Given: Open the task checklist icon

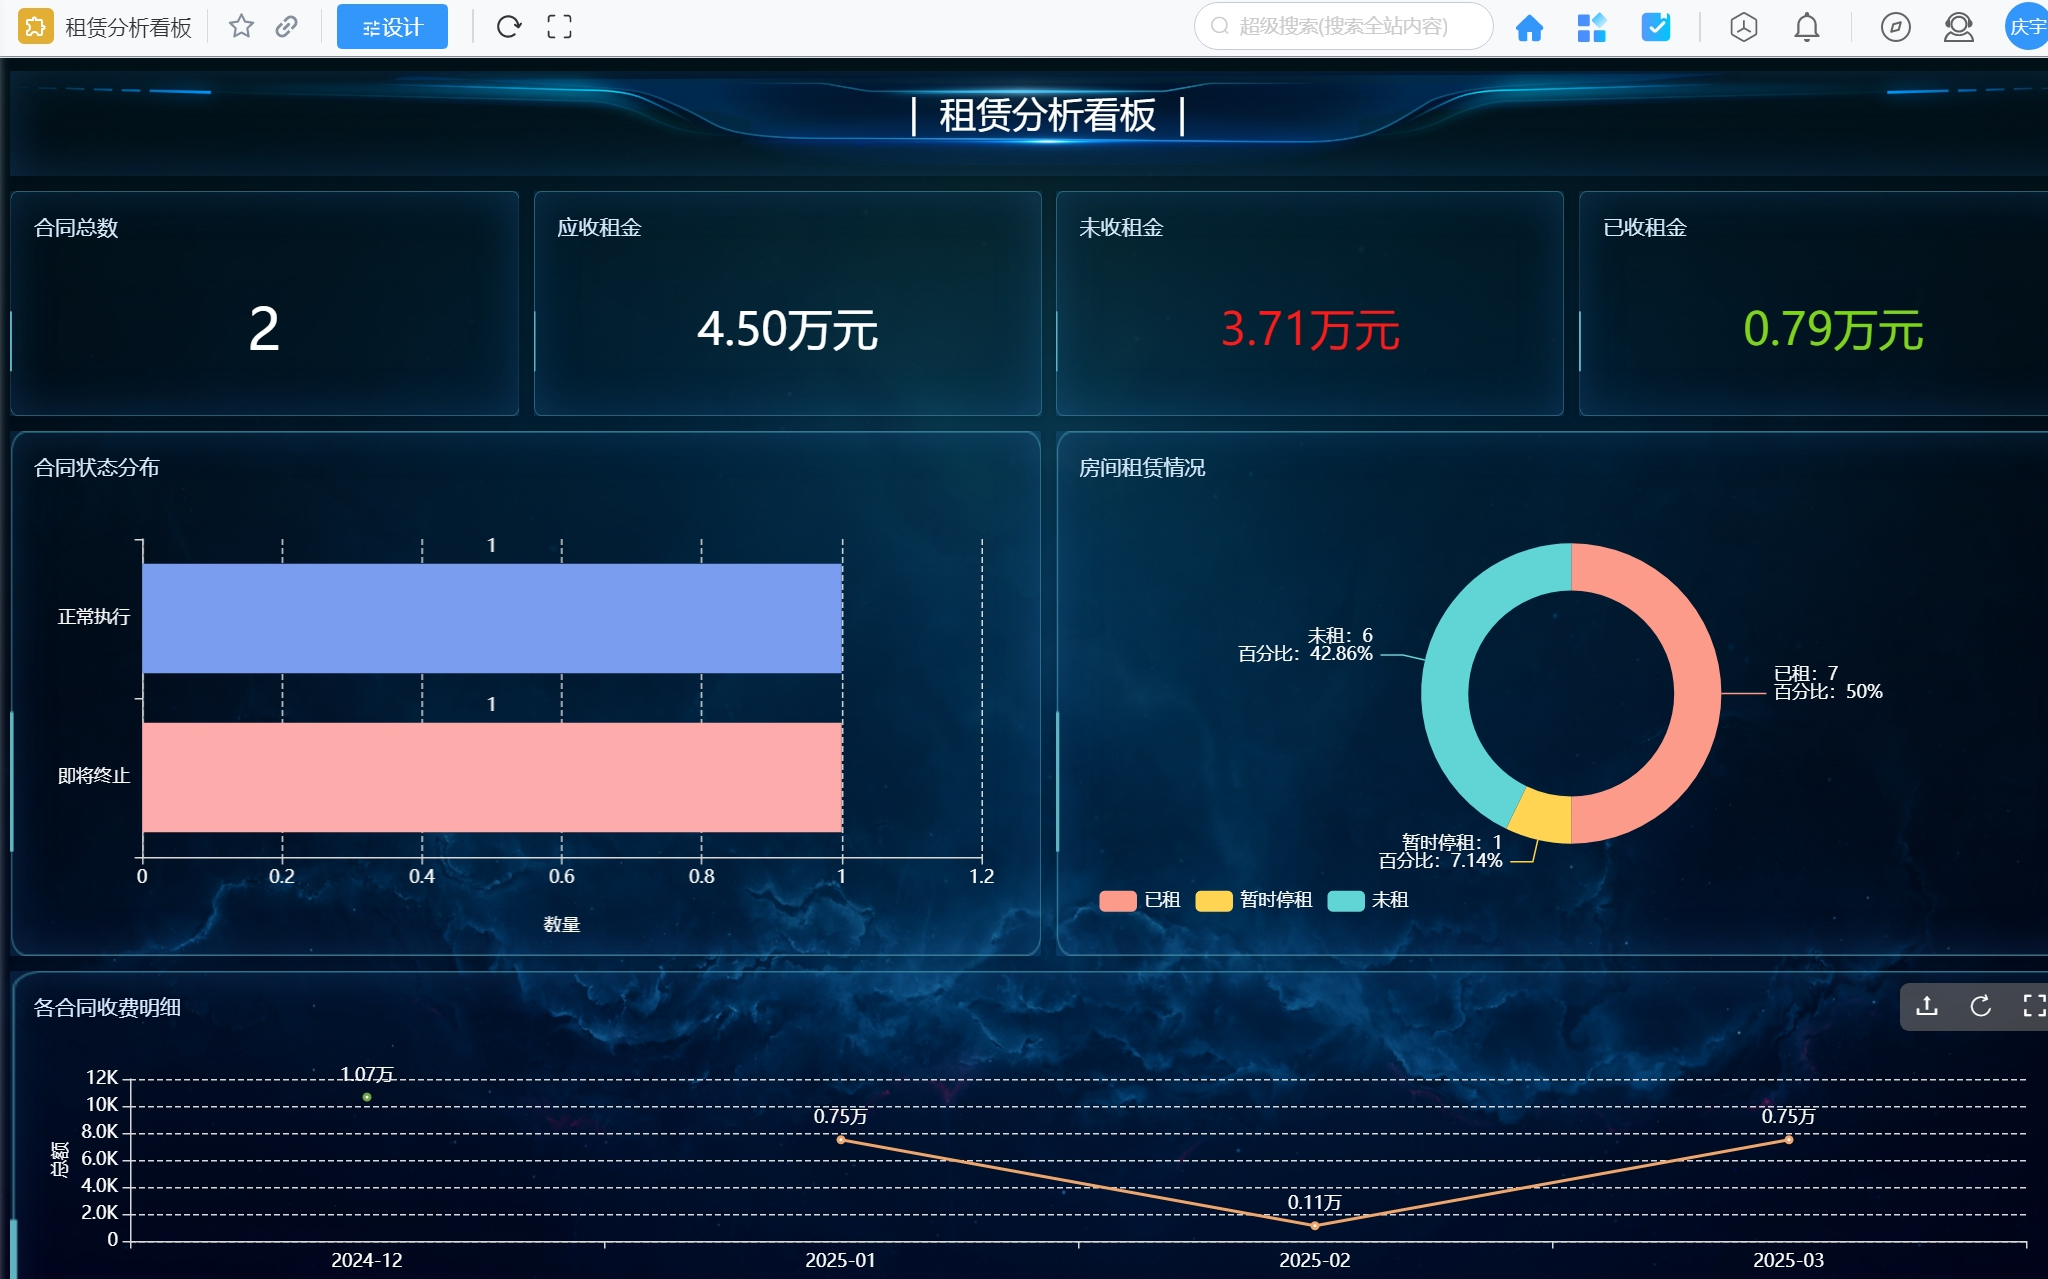Looking at the screenshot, I should (1656, 27).
